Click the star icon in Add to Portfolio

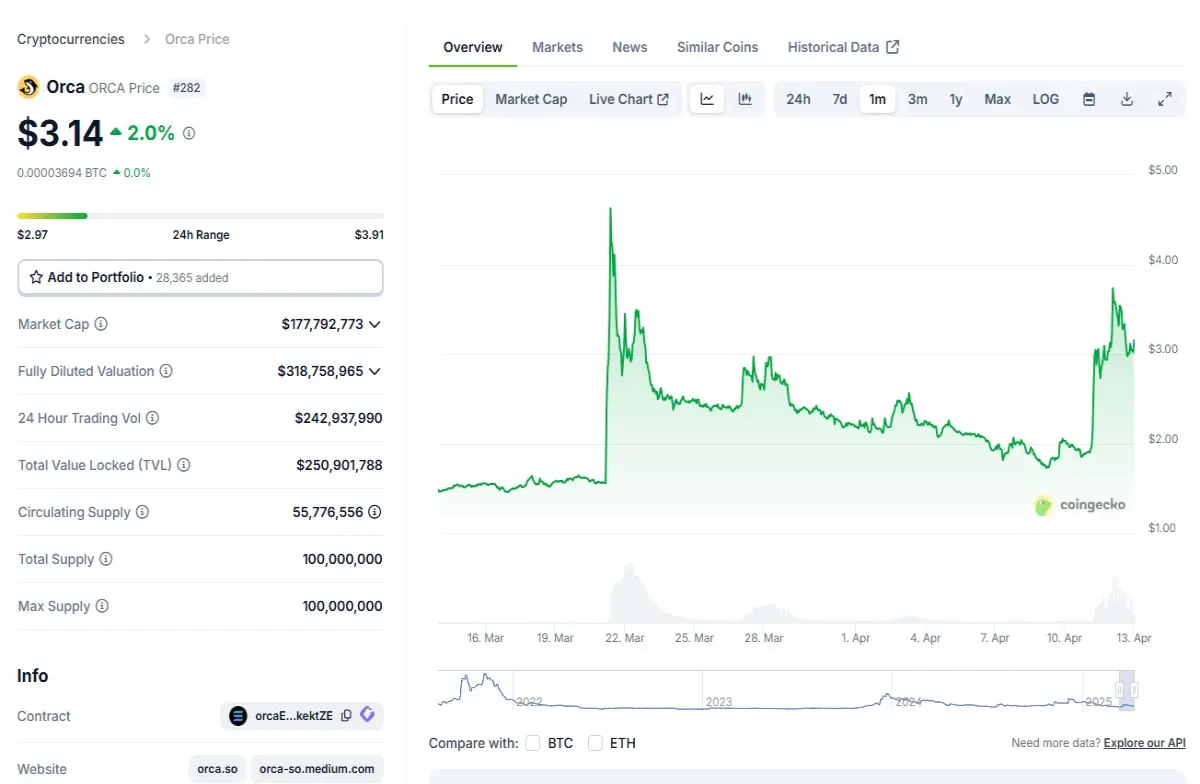tap(36, 277)
